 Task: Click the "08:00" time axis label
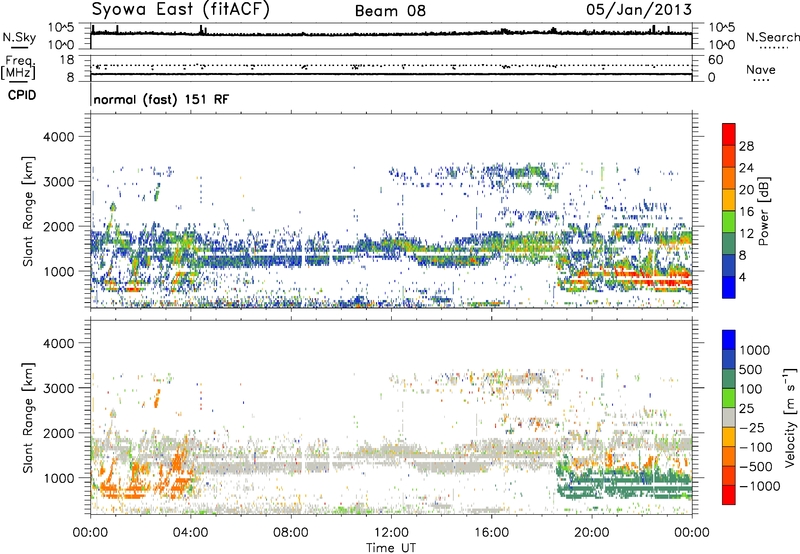point(291,533)
